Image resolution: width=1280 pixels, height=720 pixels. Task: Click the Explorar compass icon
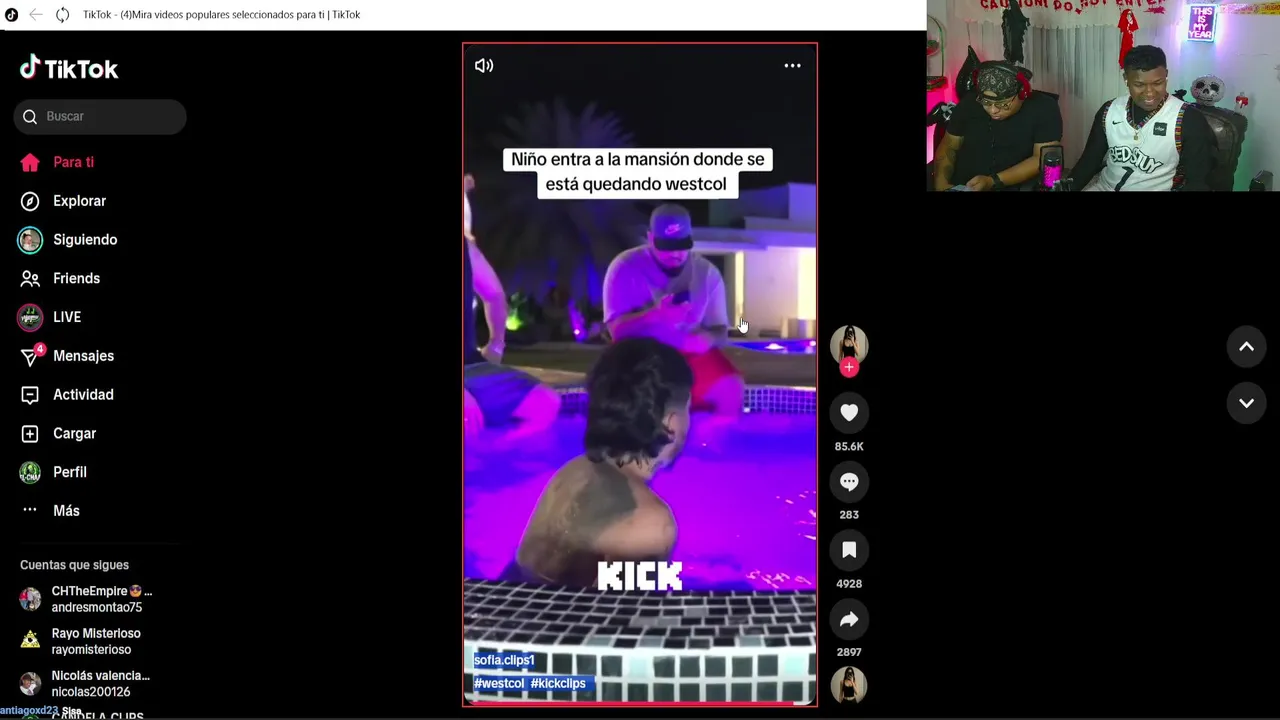click(x=30, y=201)
